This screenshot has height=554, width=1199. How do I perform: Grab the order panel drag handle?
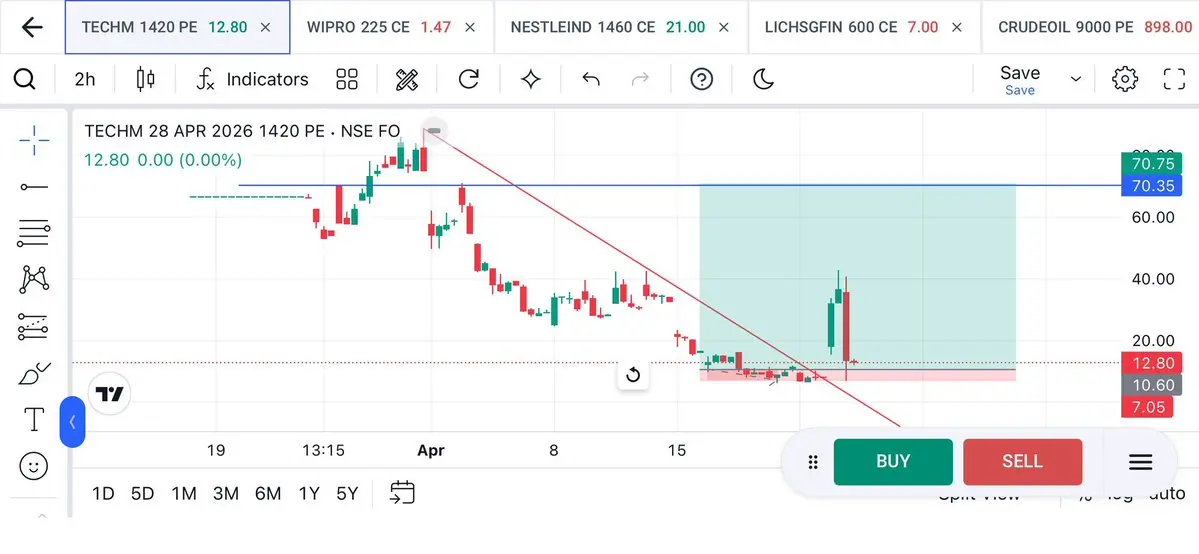click(x=813, y=461)
